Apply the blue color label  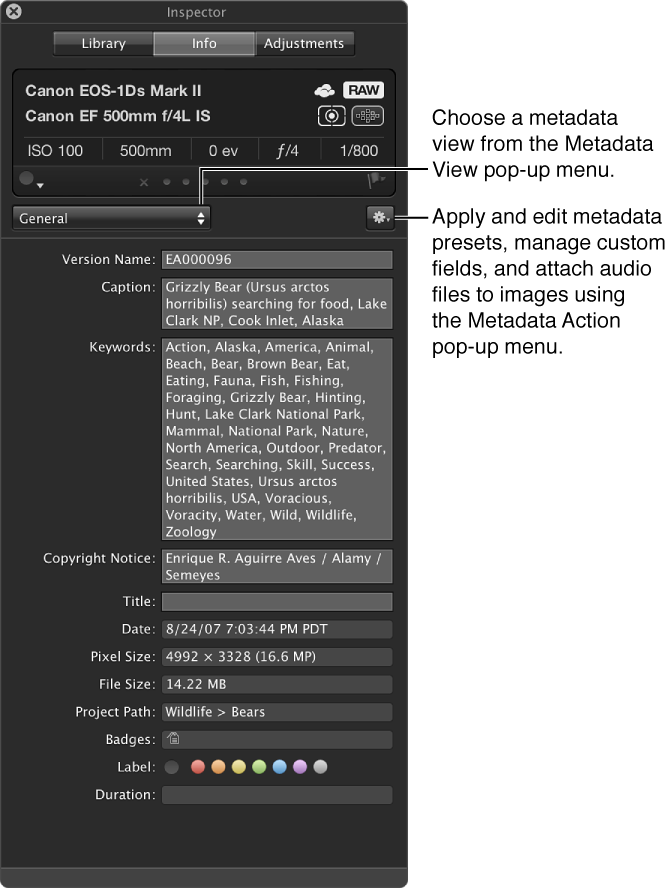point(279,767)
